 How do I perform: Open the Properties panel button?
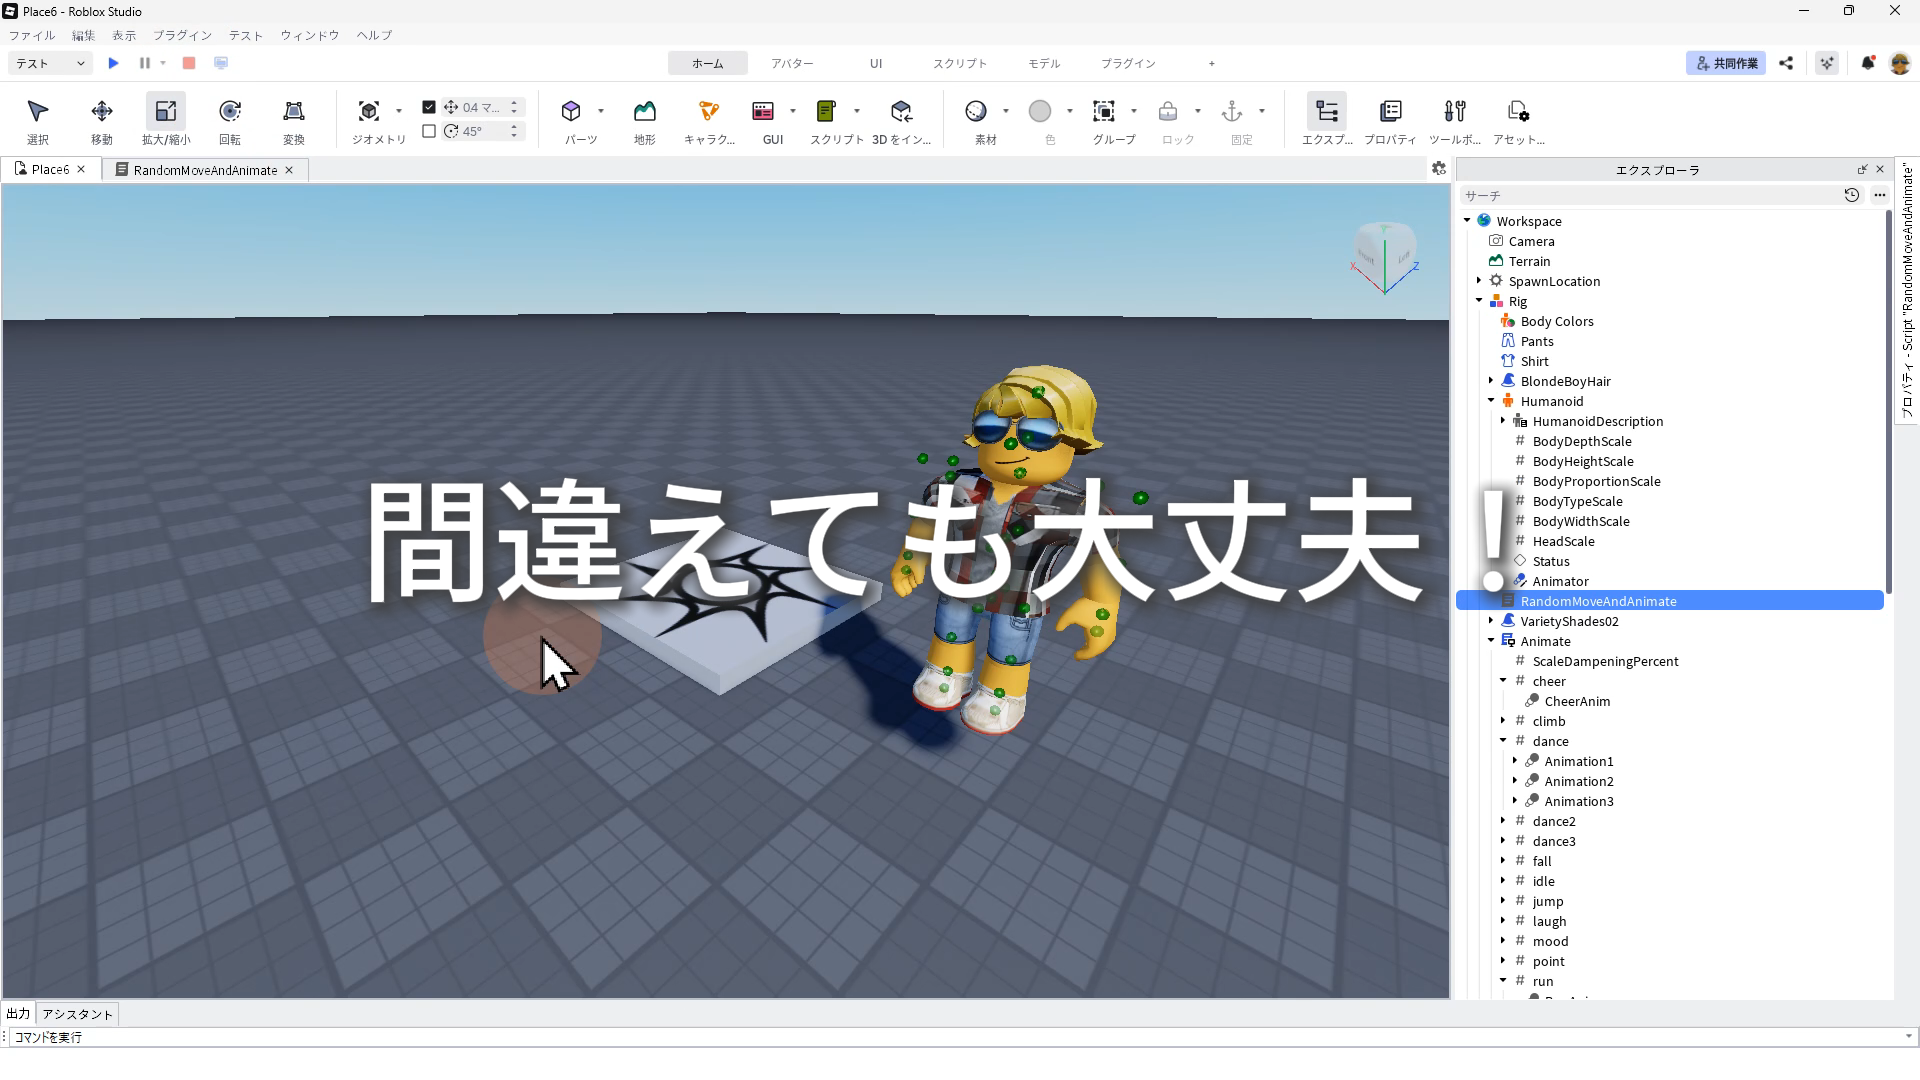click(x=1390, y=111)
